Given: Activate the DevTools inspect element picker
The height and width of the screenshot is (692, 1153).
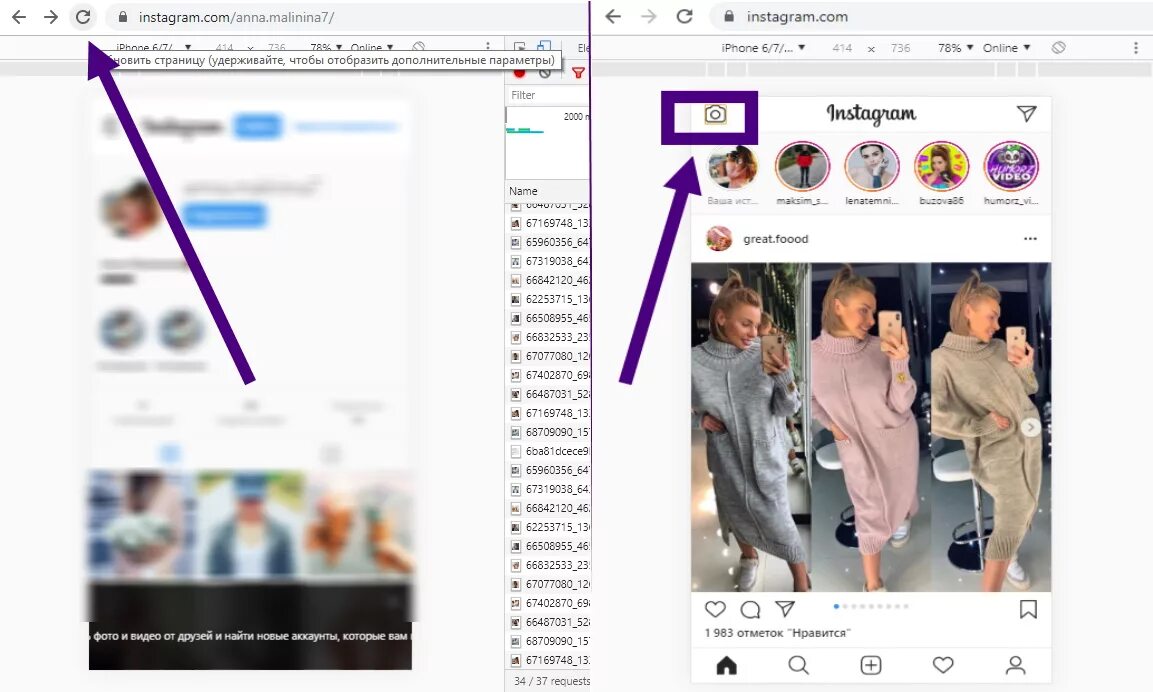Looking at the screenshot, I should 519,48.
